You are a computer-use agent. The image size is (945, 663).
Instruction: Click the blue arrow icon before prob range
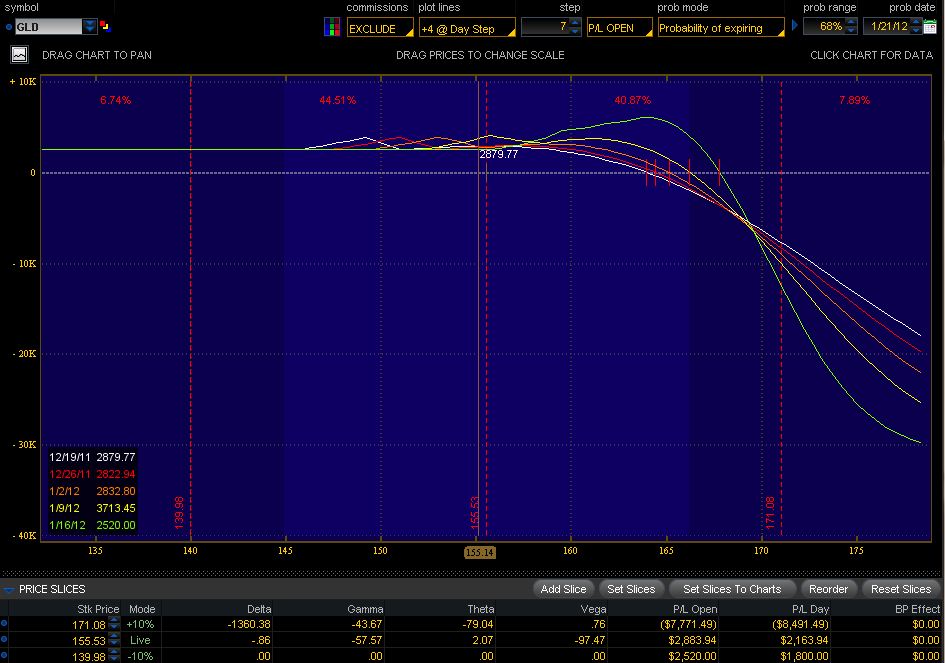click(795, 25)
